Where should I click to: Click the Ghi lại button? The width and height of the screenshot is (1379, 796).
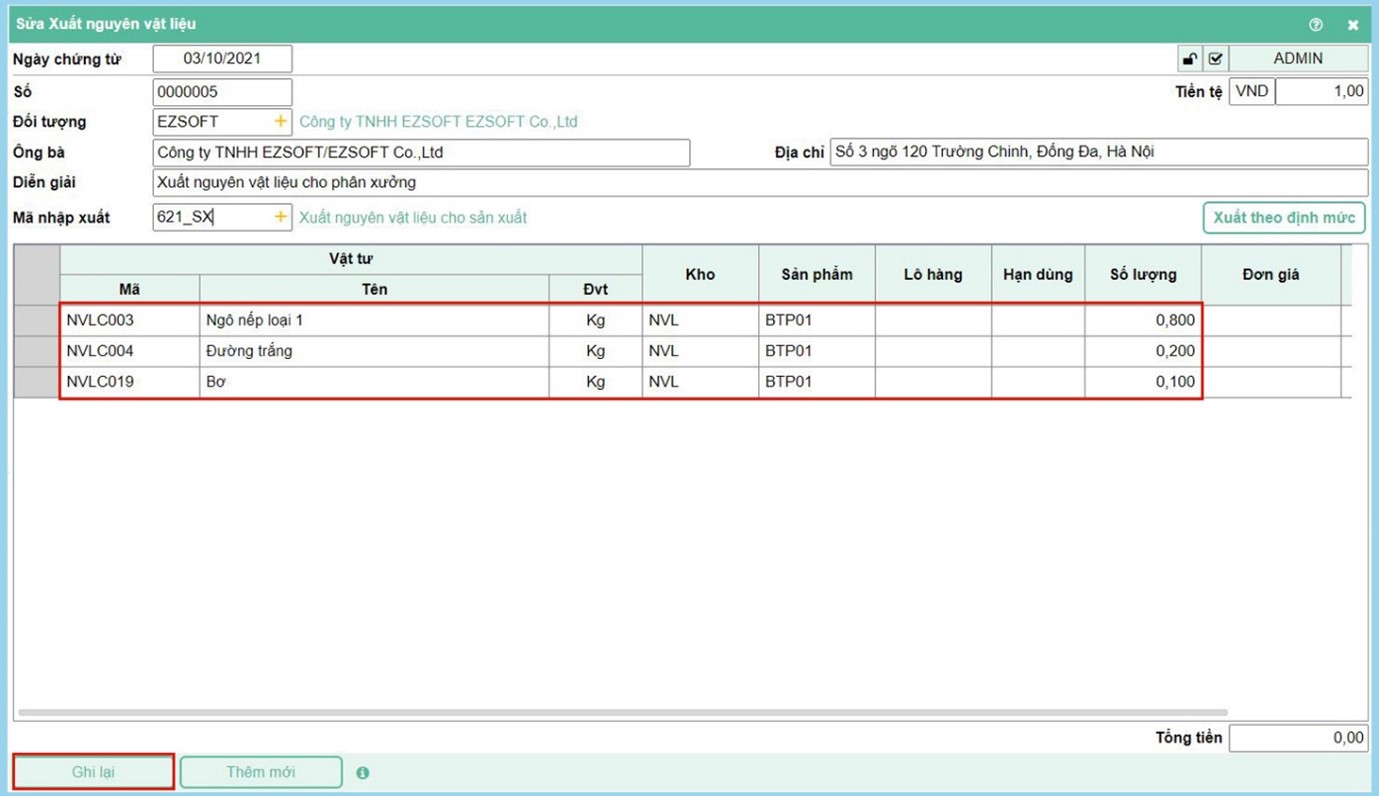(93, 772)
